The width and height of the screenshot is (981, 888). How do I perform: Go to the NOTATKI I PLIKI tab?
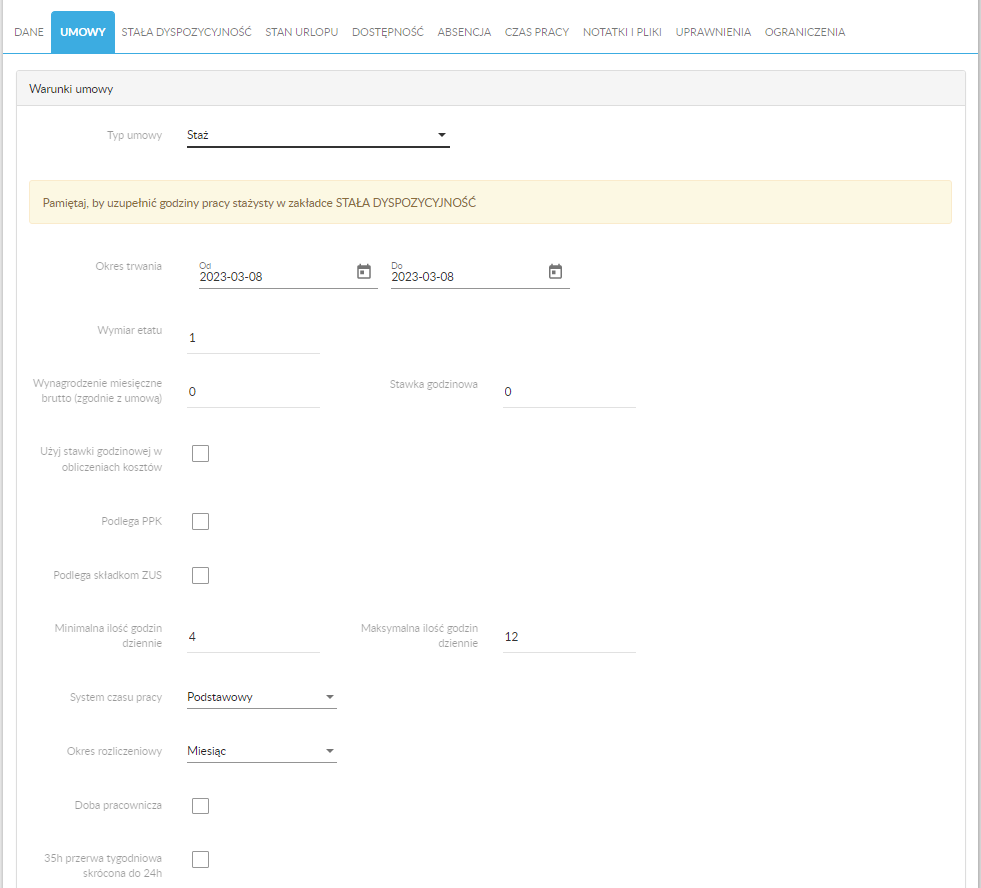(622, 32)
